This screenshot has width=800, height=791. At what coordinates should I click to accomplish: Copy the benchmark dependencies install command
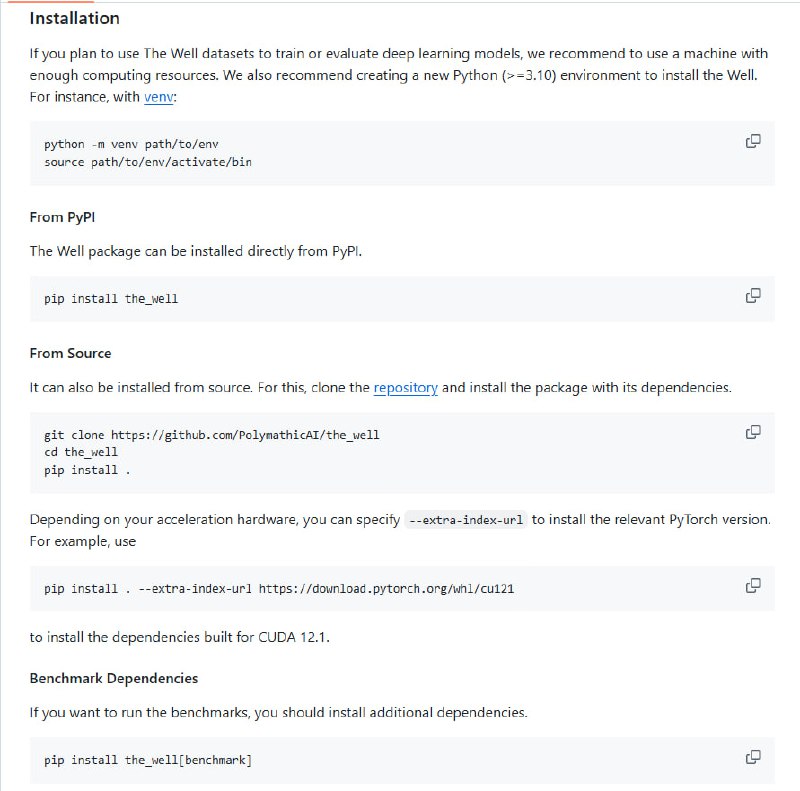tap(753, 757)
